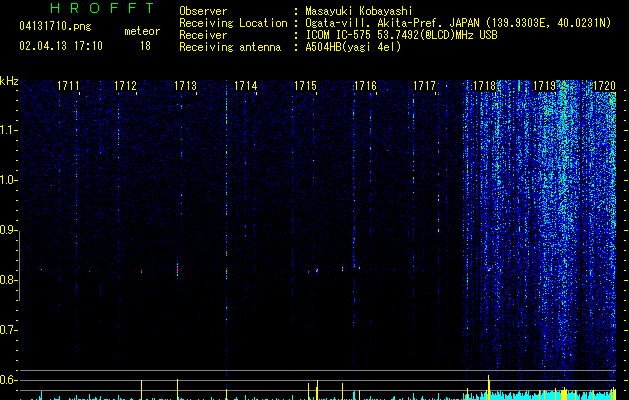
Task: Click the 'Observer' field label
Action: click(203, 11)
